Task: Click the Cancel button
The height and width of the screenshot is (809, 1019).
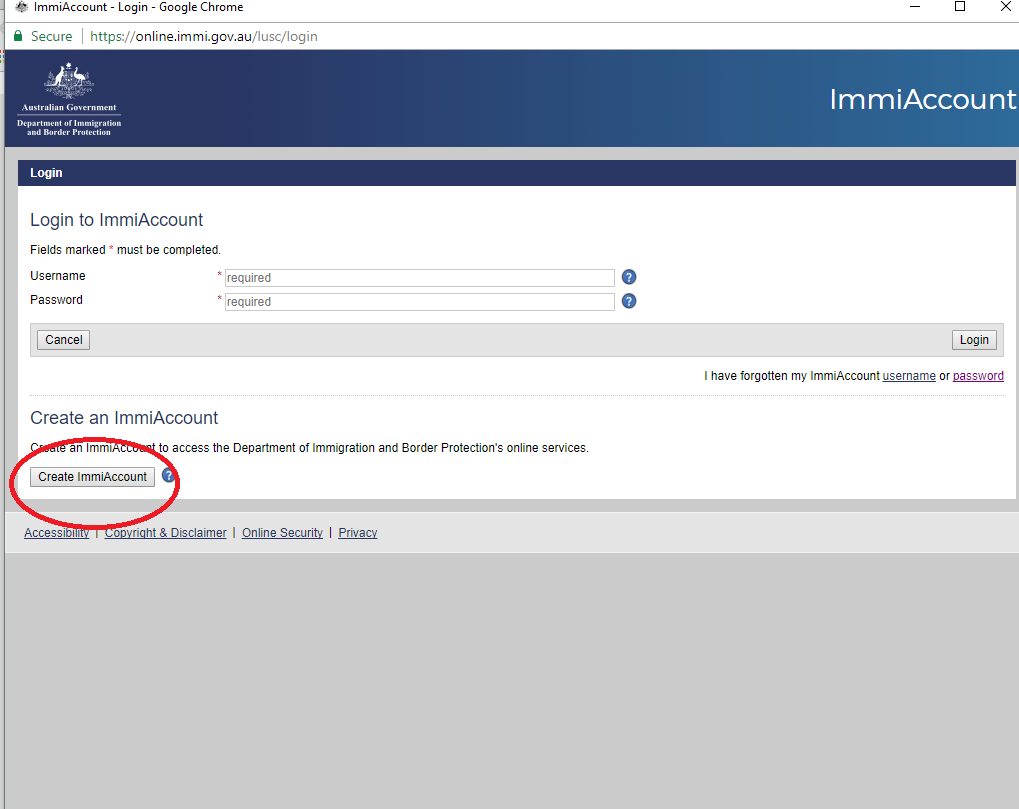Action: click(63, 340)
